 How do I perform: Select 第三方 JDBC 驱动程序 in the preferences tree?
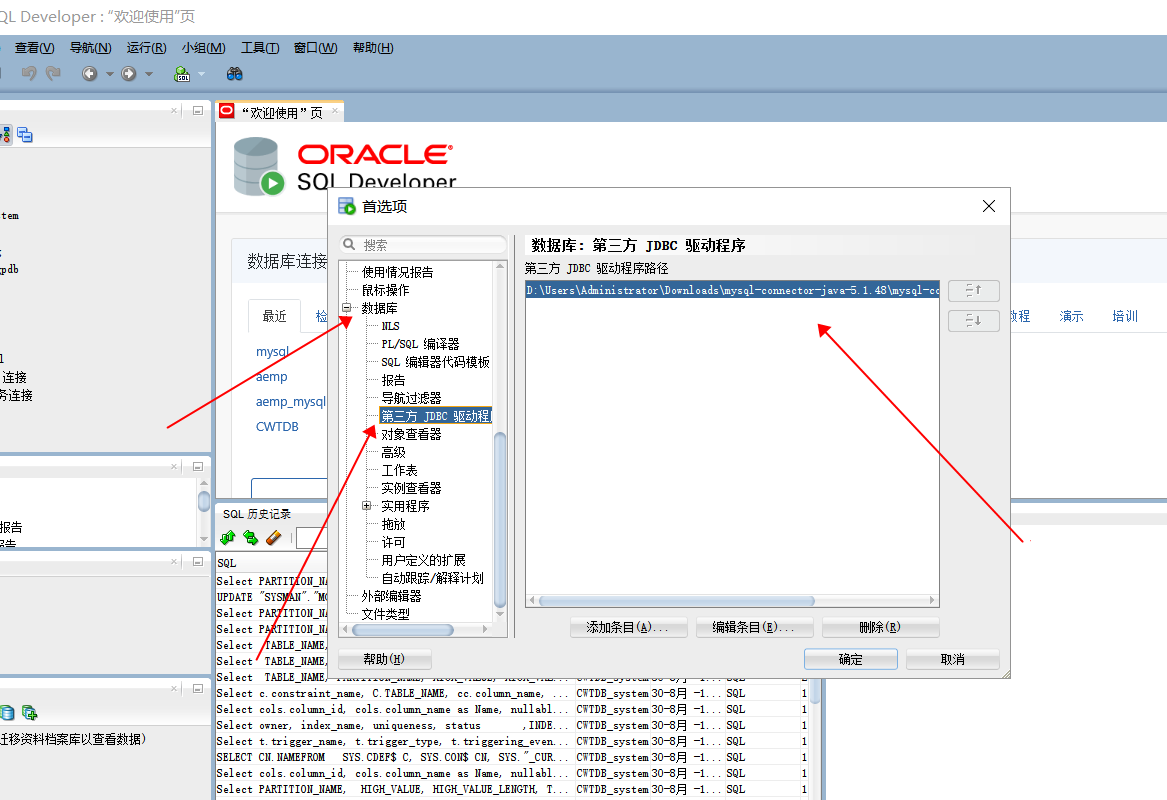click(x=435, y=416)
